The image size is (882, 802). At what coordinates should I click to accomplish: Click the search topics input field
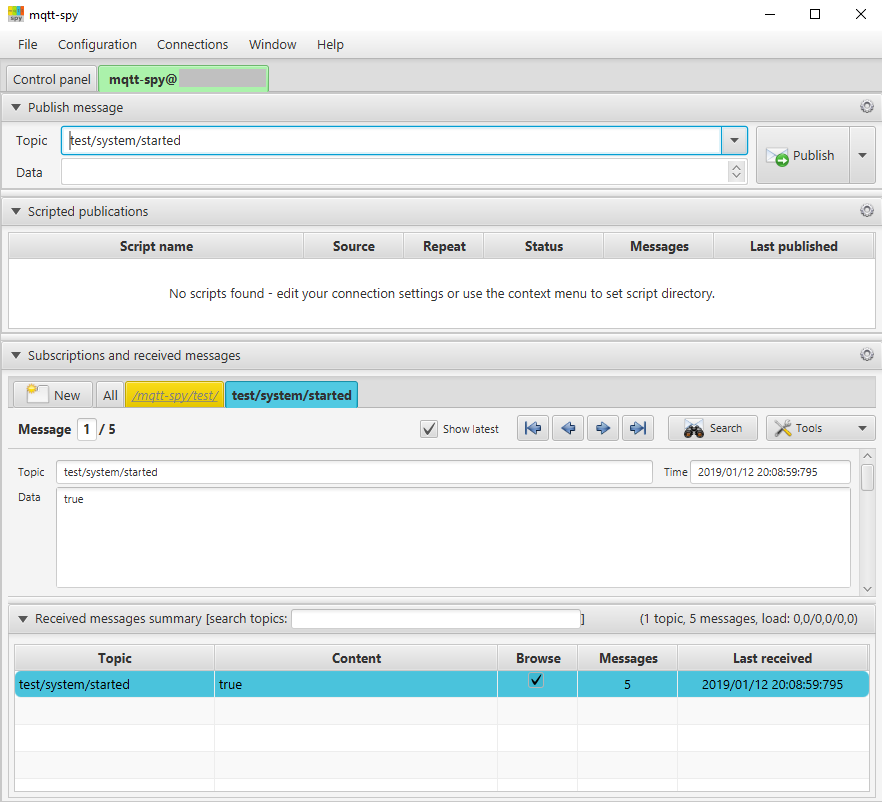pos(436,619)
